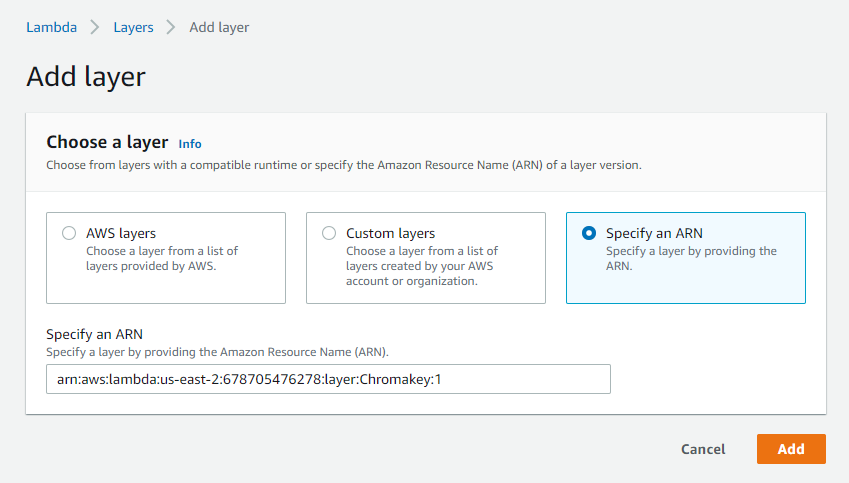Screen dimensions: 849x483
Task: Cancel adding the layer
Action: point(703,449)
